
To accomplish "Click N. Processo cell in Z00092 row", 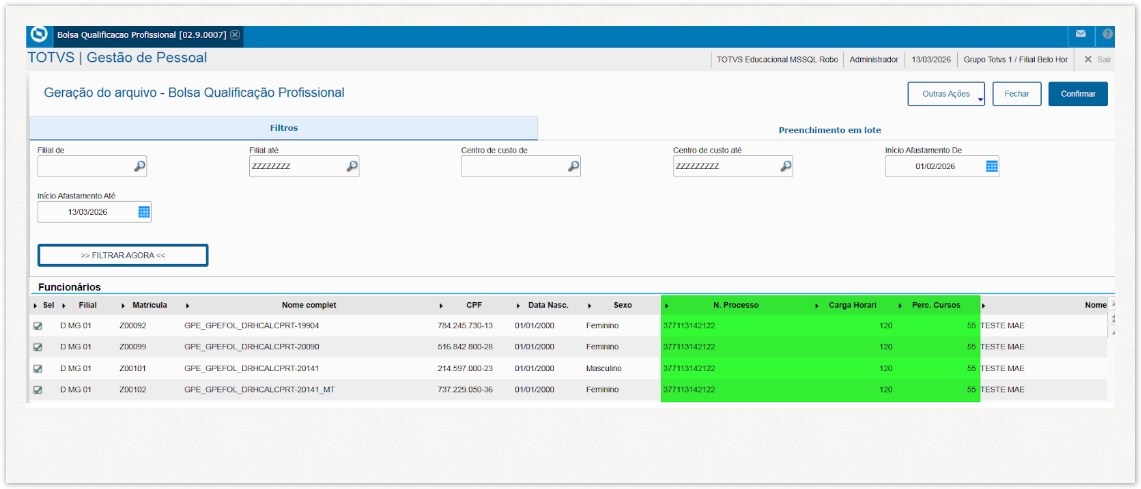I will pyautogui.click(x=689, y=326).
